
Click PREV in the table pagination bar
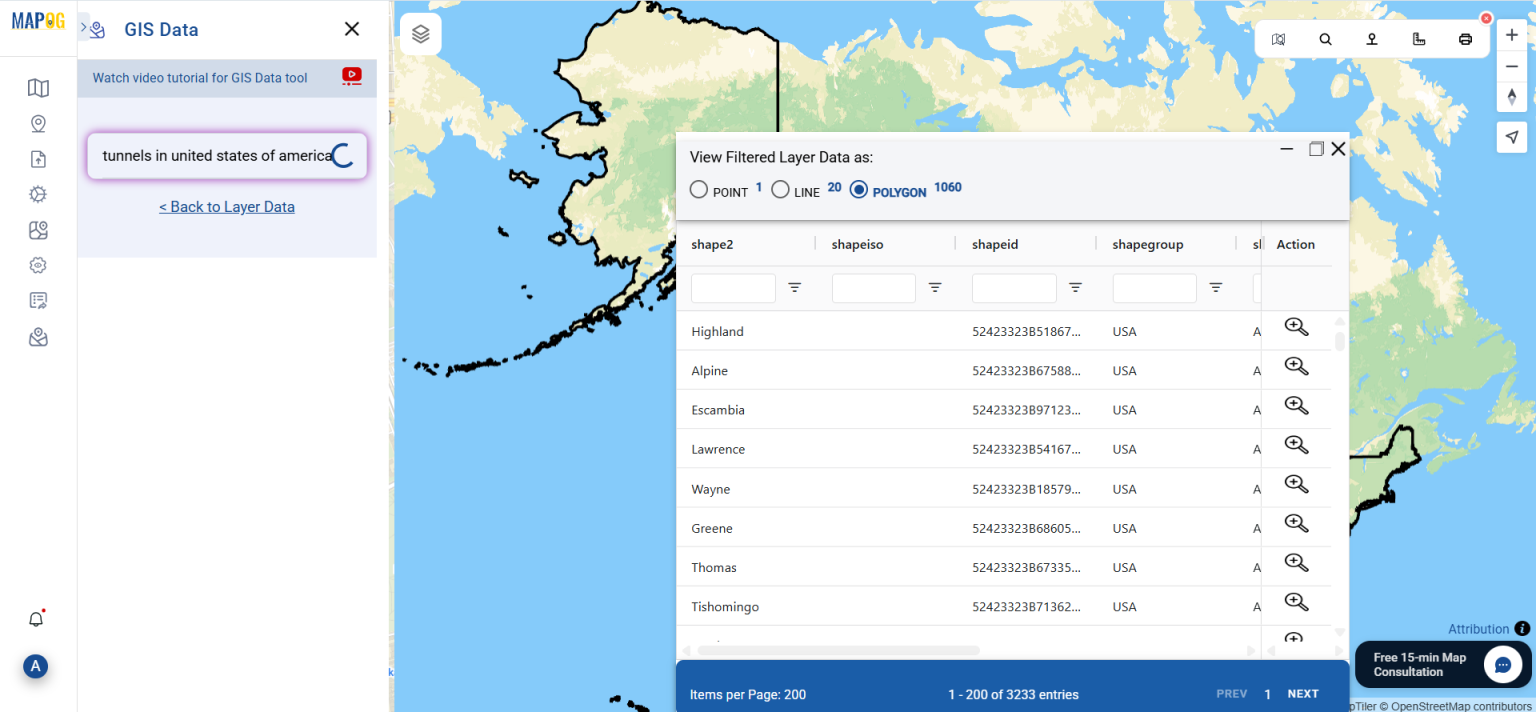pyautogui.click(x=1231, y=693)
